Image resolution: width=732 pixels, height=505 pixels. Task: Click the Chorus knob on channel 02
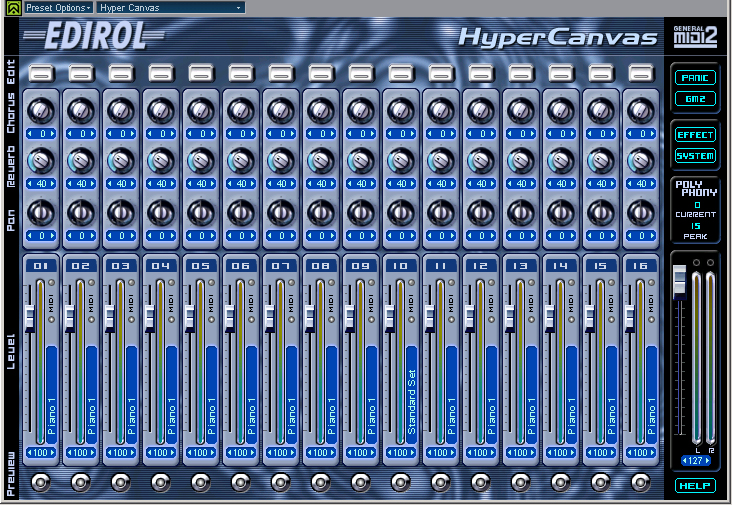point(81,111)
